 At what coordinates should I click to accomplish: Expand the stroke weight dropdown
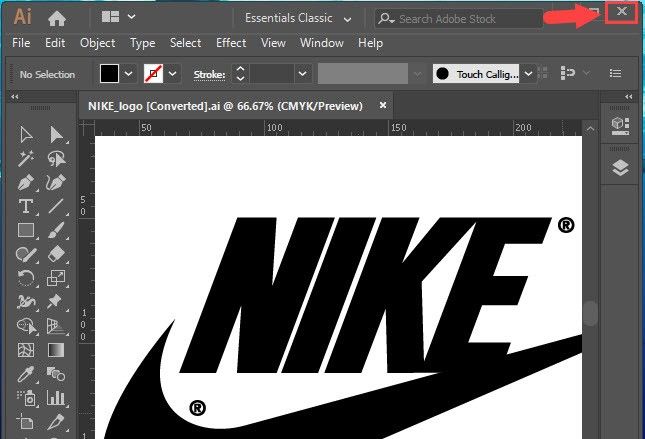(301, 74)
